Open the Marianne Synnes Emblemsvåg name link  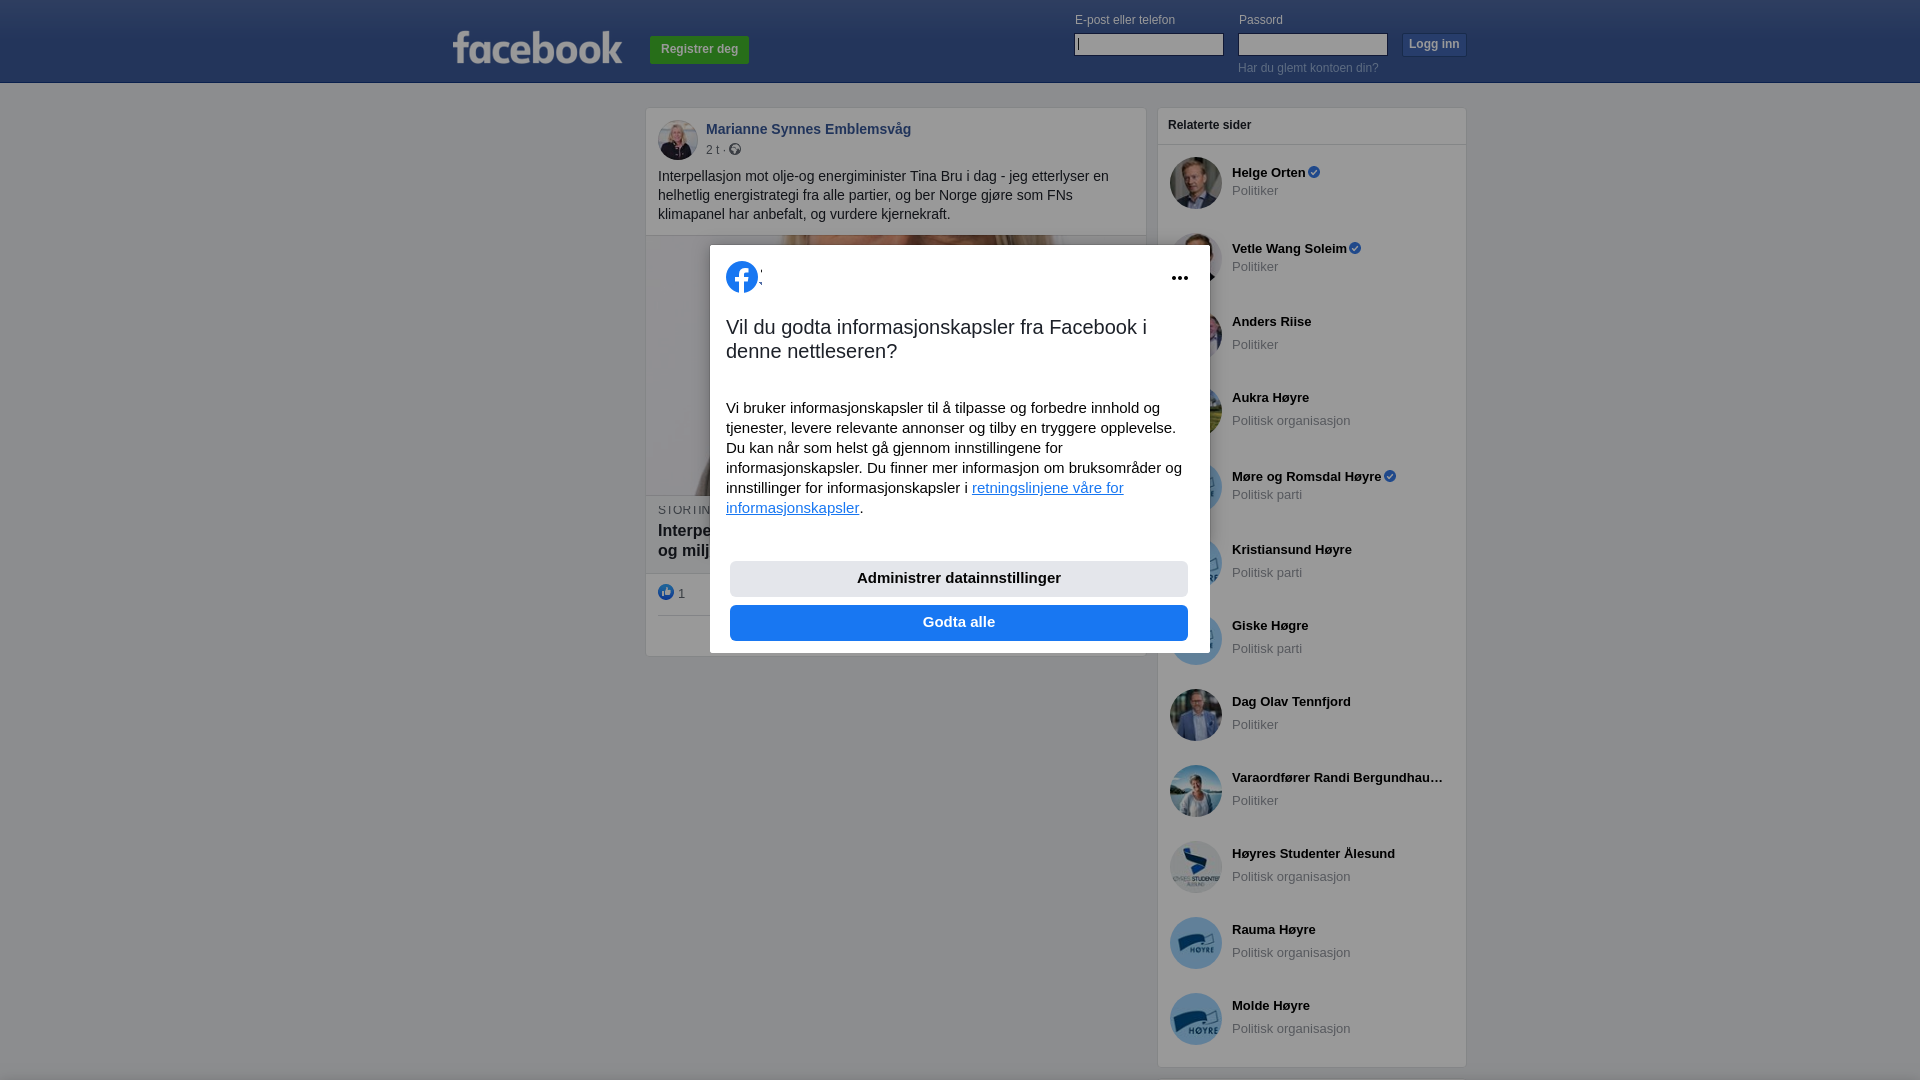(x=808, y=129)
